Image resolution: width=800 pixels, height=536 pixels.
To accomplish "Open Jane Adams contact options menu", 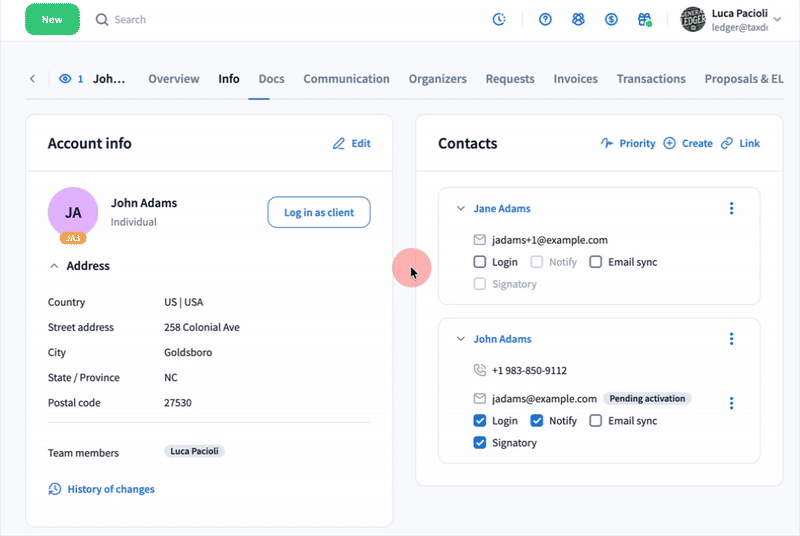I will (x=731, y=209).
